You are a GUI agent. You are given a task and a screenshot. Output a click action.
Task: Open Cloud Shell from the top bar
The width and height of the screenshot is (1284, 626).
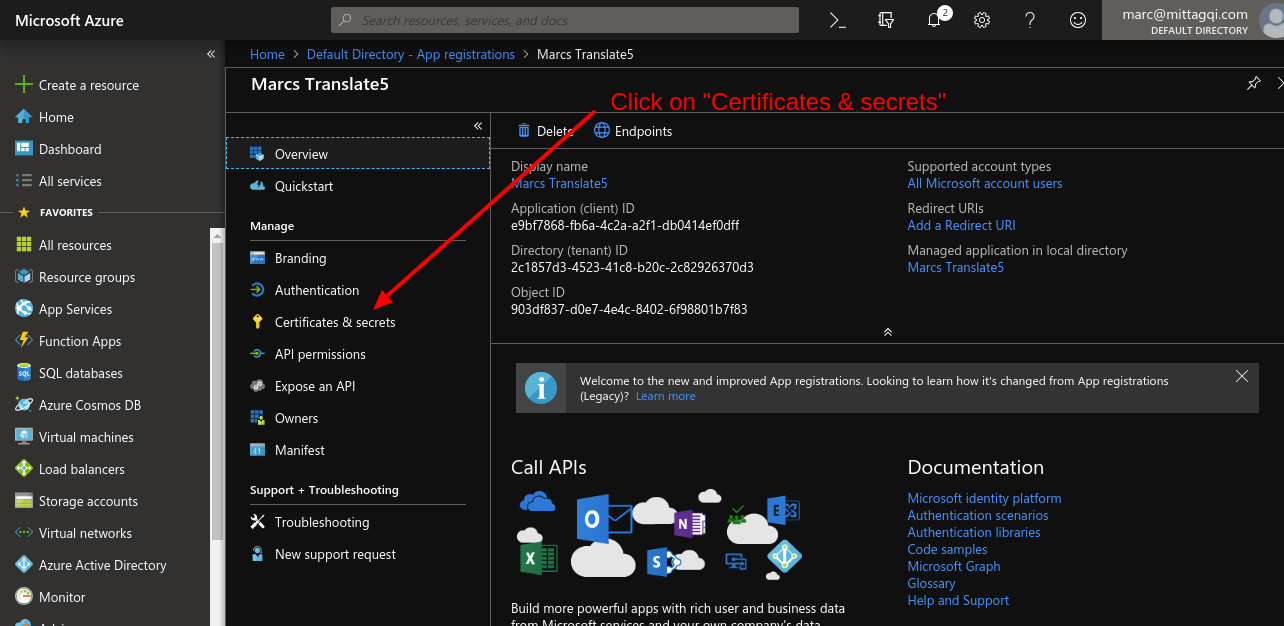click(x=838, y=20)
